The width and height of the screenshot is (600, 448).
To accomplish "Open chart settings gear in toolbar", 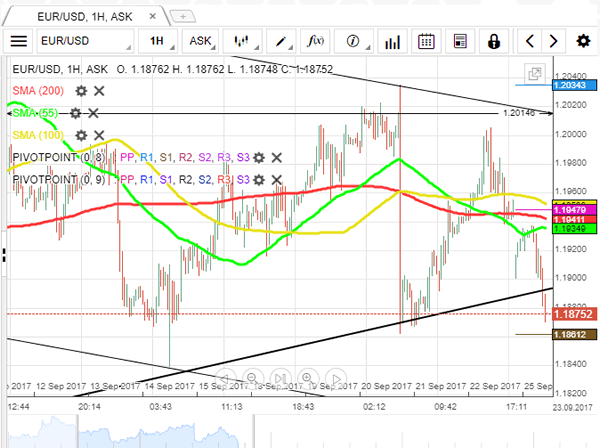I will coord(584,41).
